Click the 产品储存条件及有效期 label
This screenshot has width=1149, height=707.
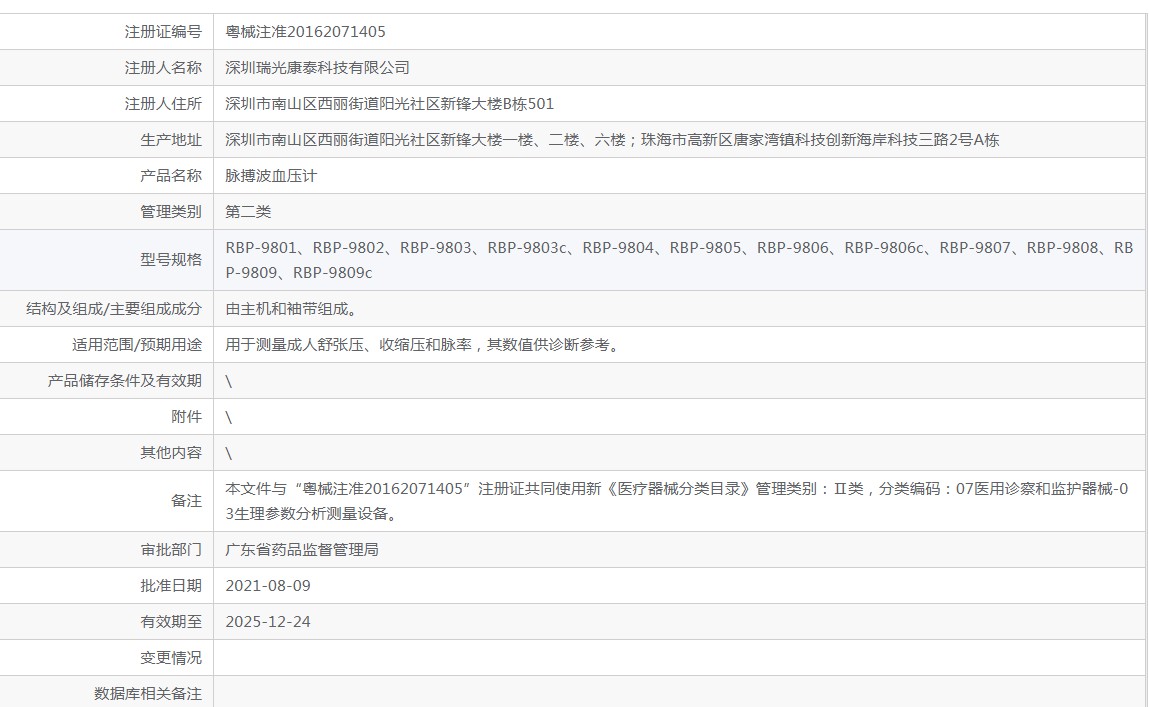coord(125,380)
